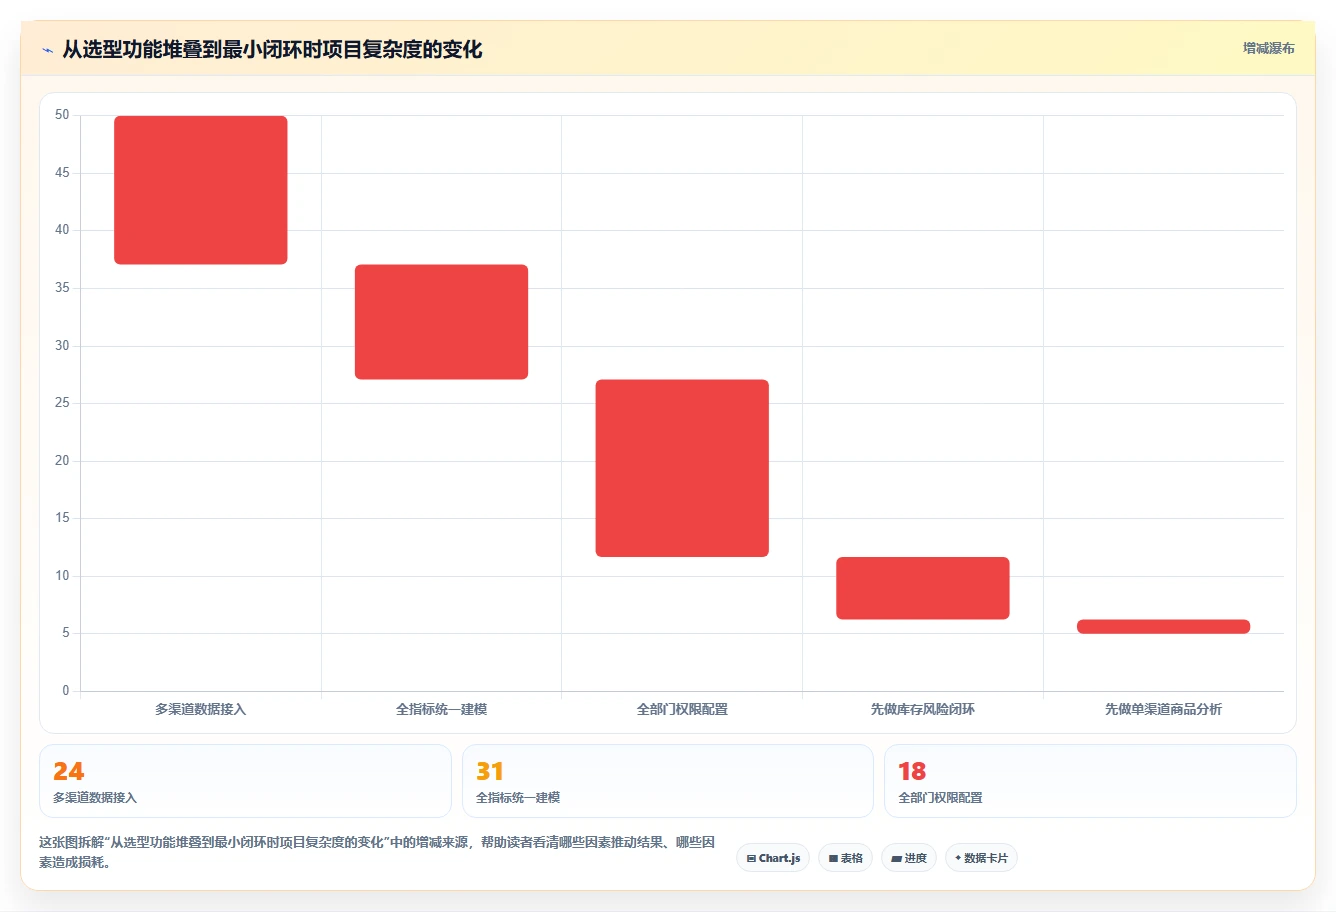Click the 进度 tag chip
The width and height of the screenshot is (1336, 912).
908,858
